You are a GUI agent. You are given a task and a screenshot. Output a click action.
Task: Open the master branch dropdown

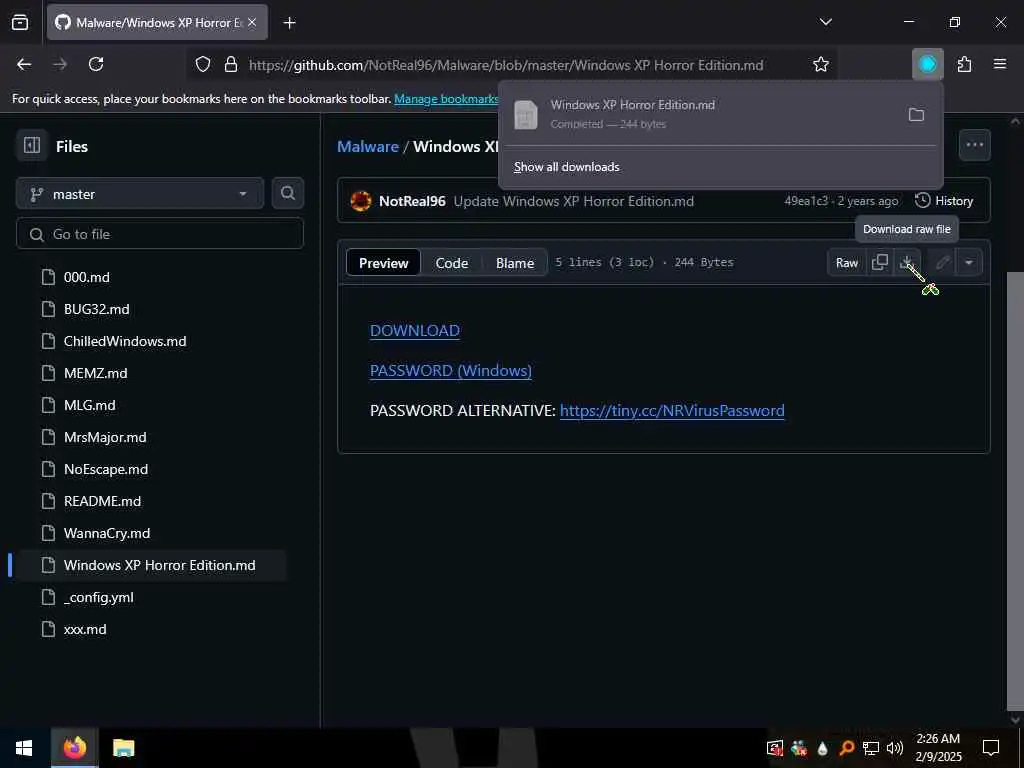(140, 194)
